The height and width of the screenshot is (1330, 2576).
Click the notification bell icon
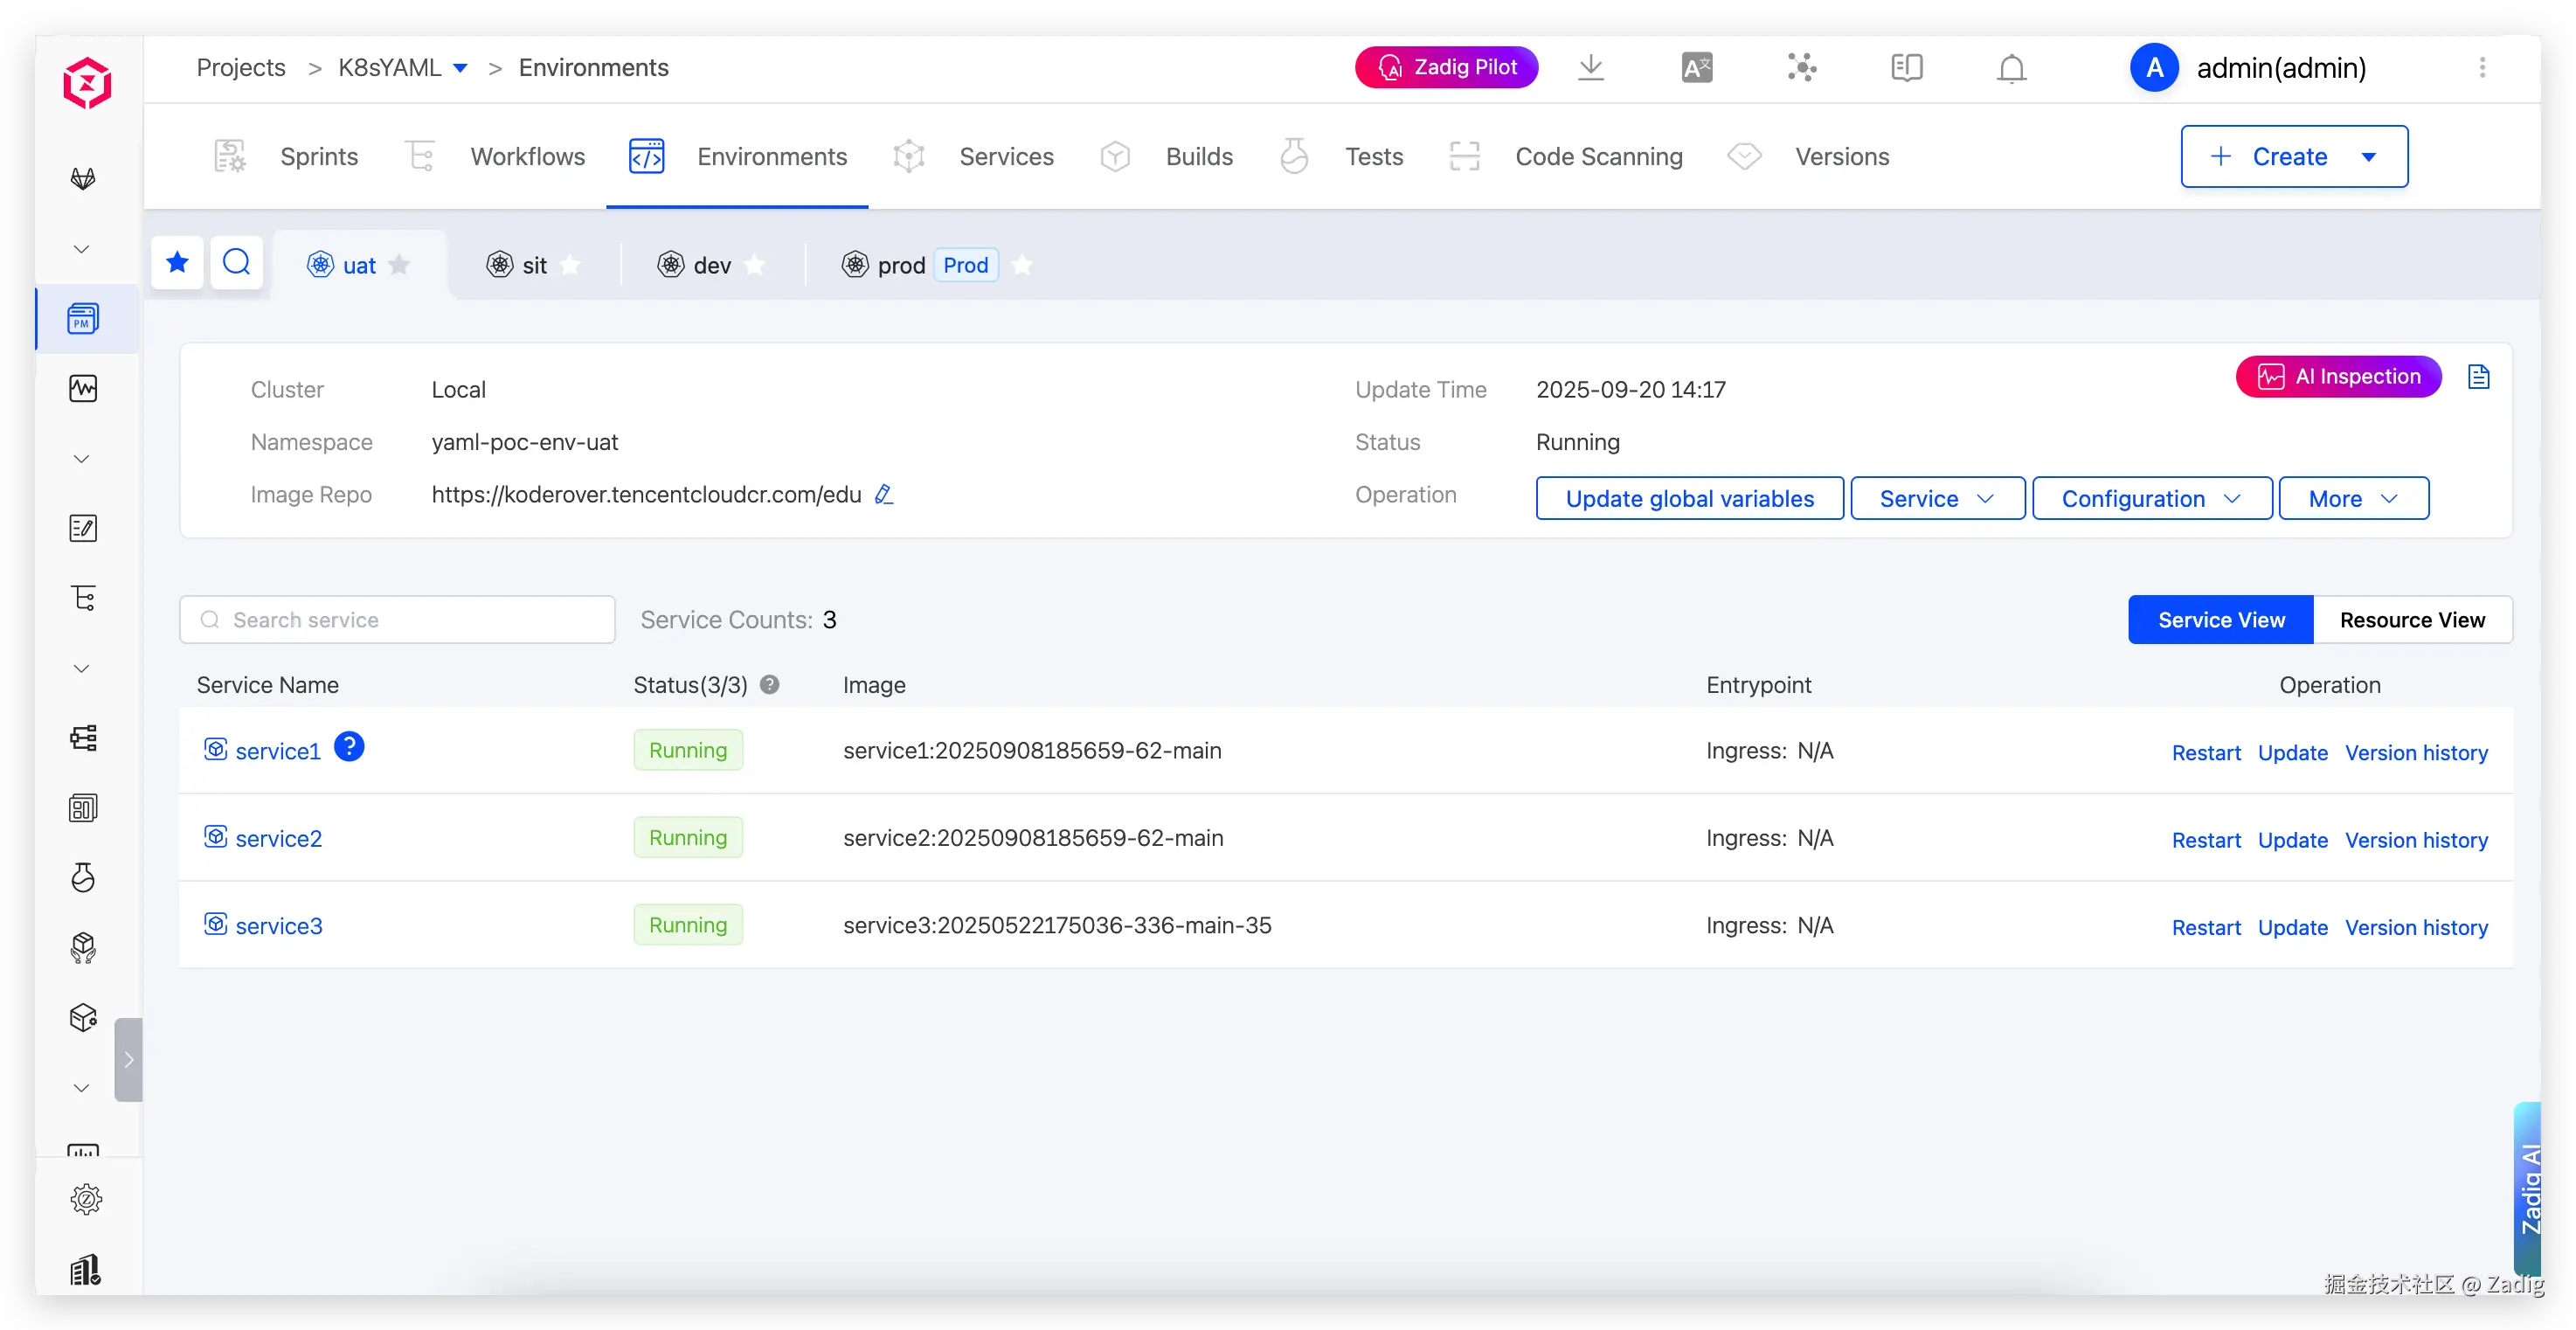(x=2011, y=68)
